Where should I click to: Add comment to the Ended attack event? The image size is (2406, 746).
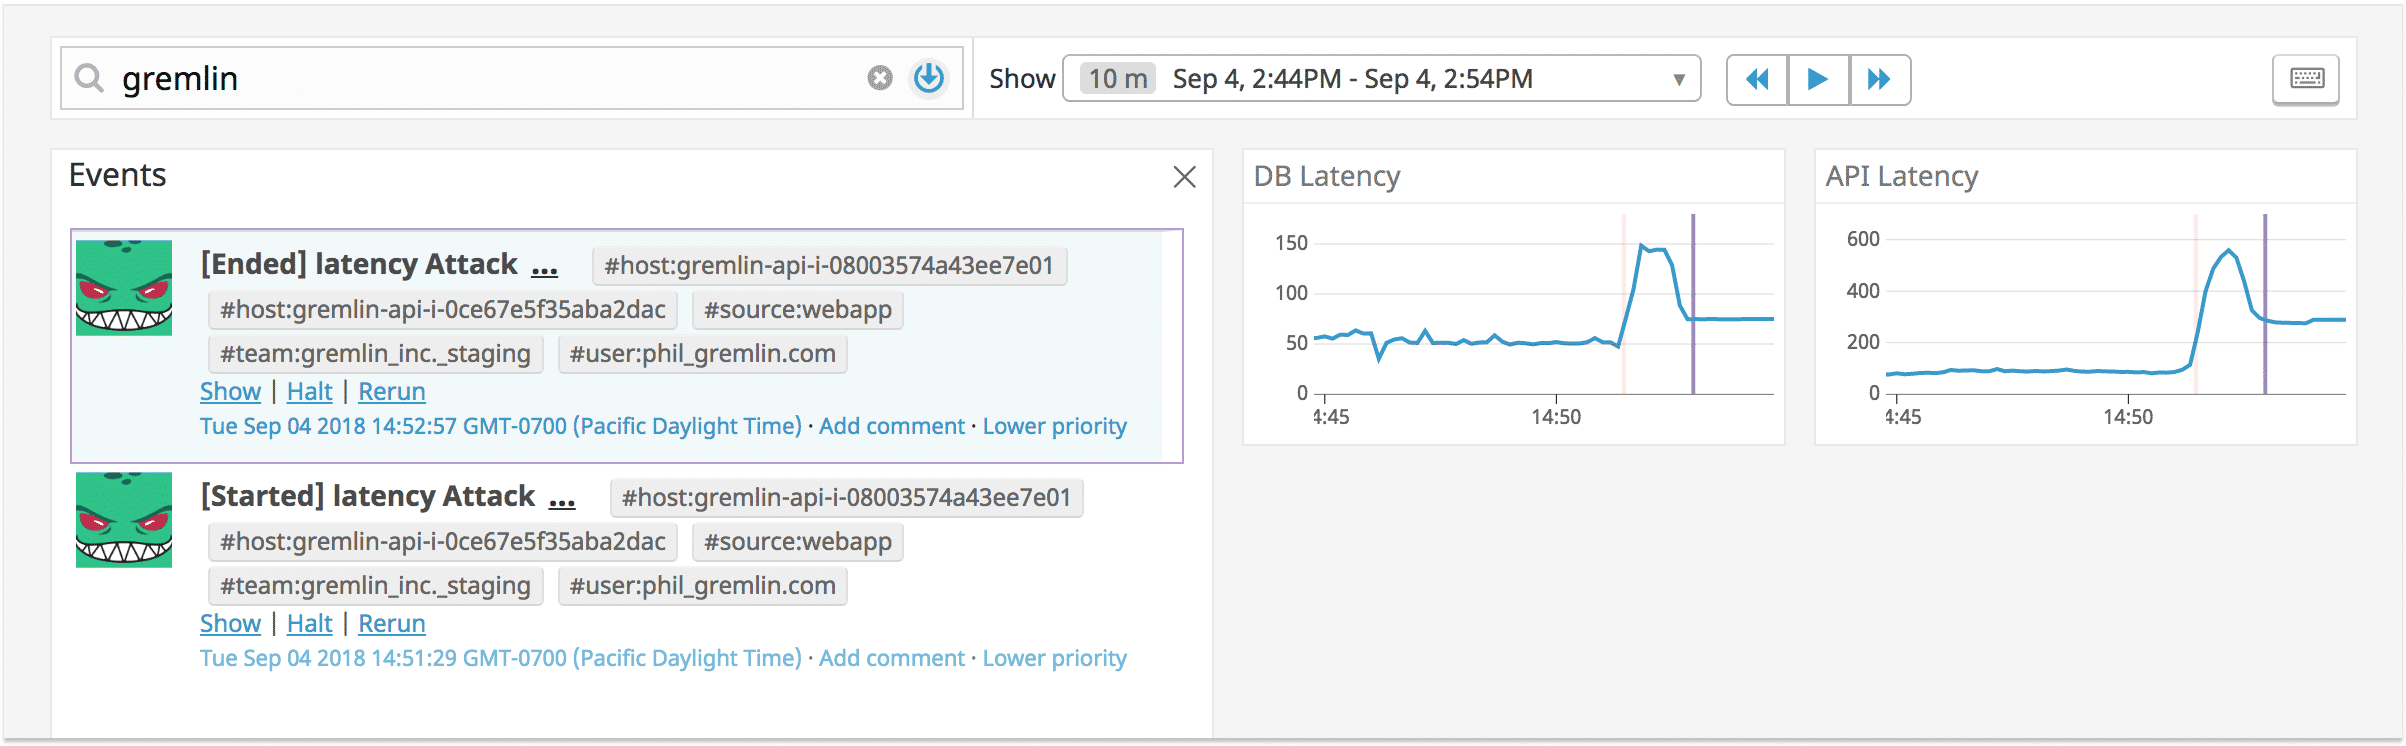click(892, 426)
